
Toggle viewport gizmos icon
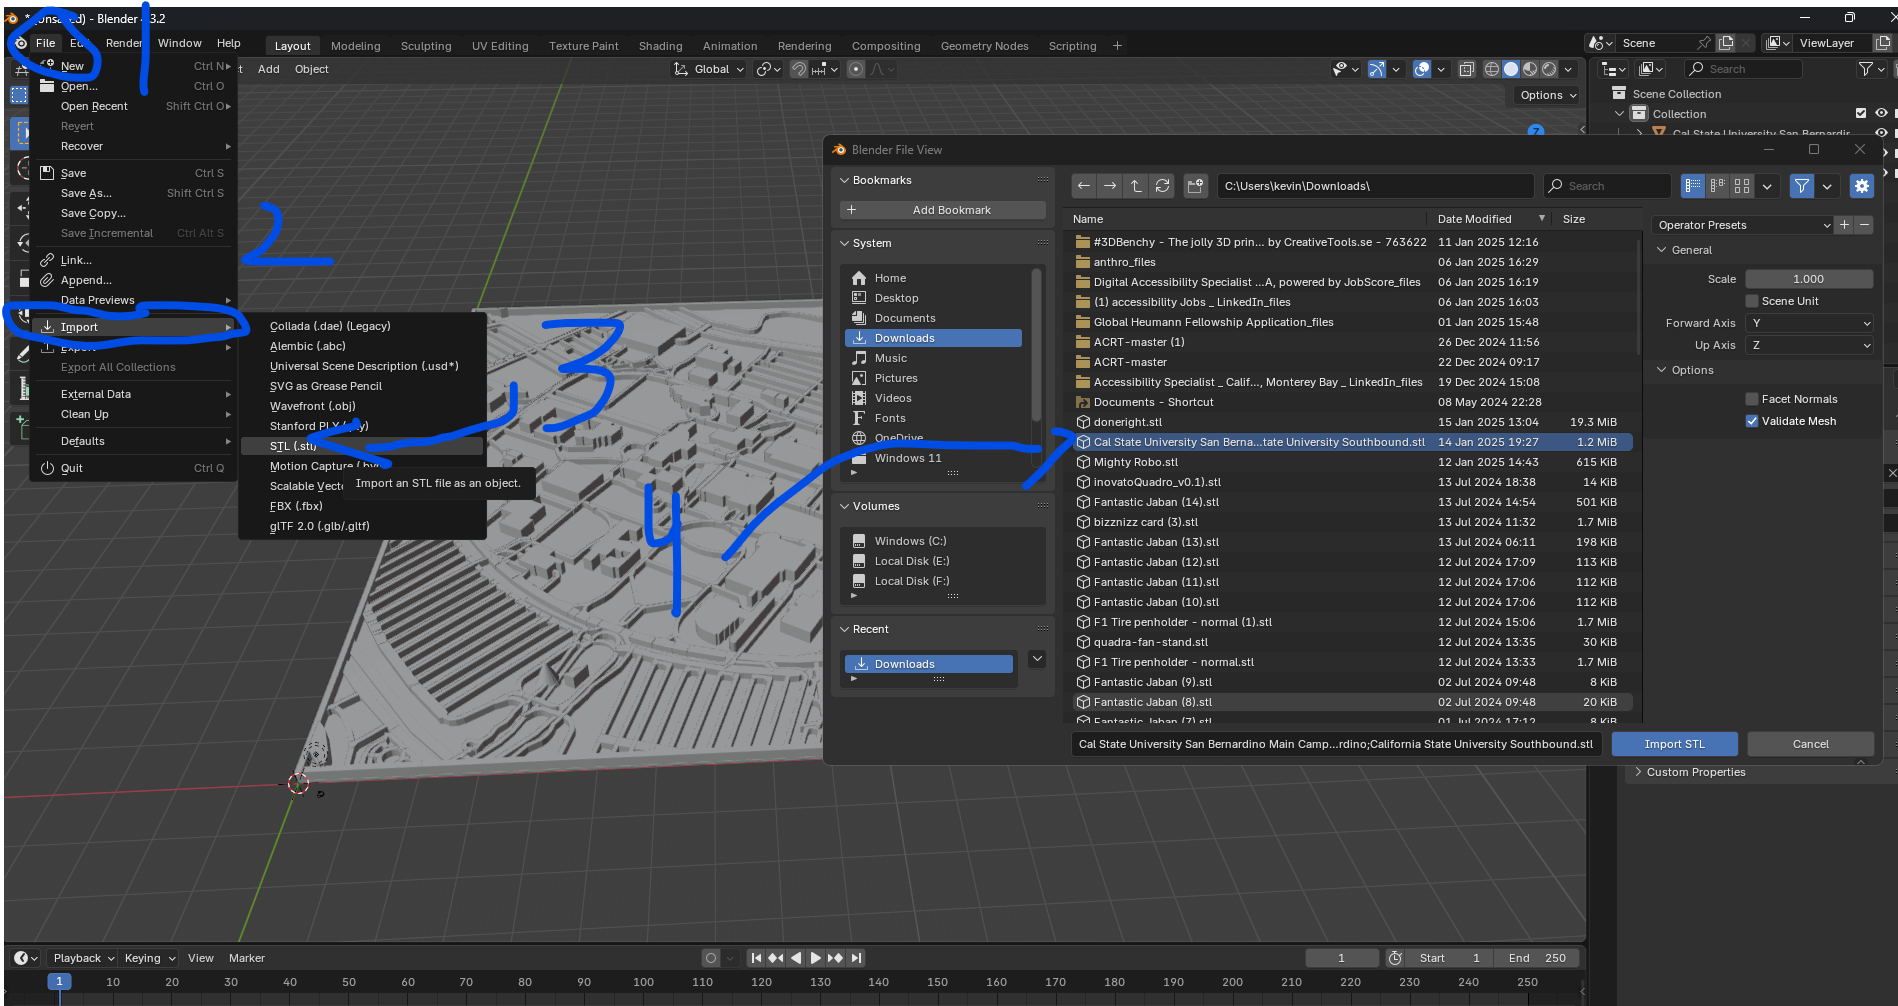1377,69
